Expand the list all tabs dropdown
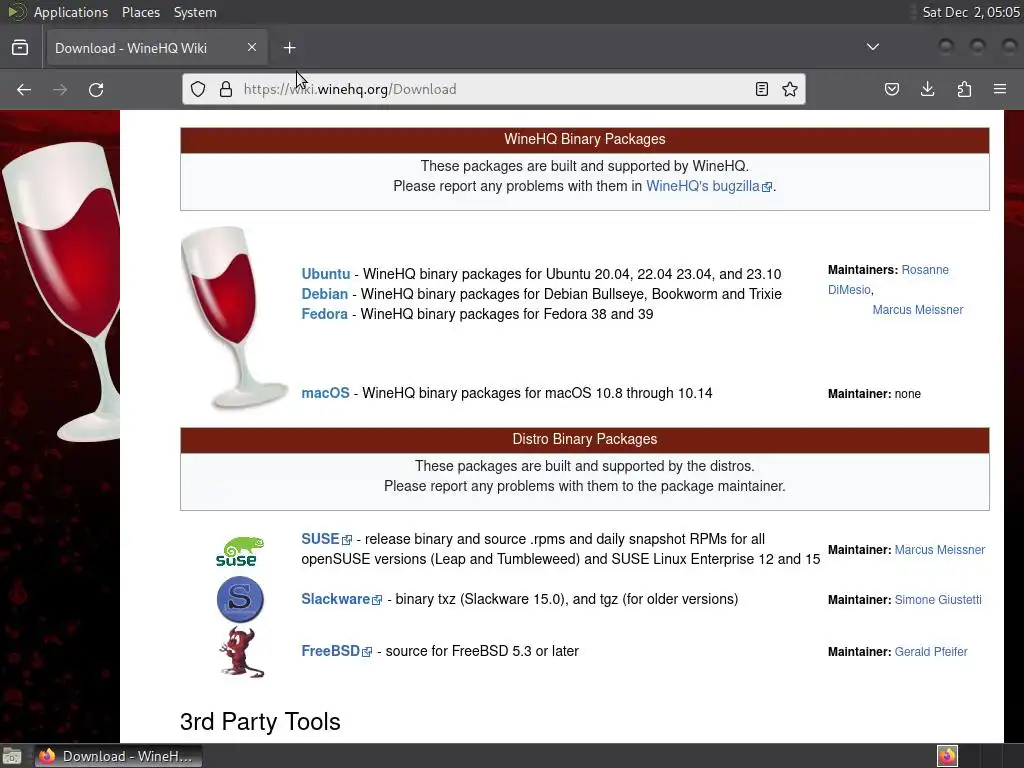 point(872,47)
